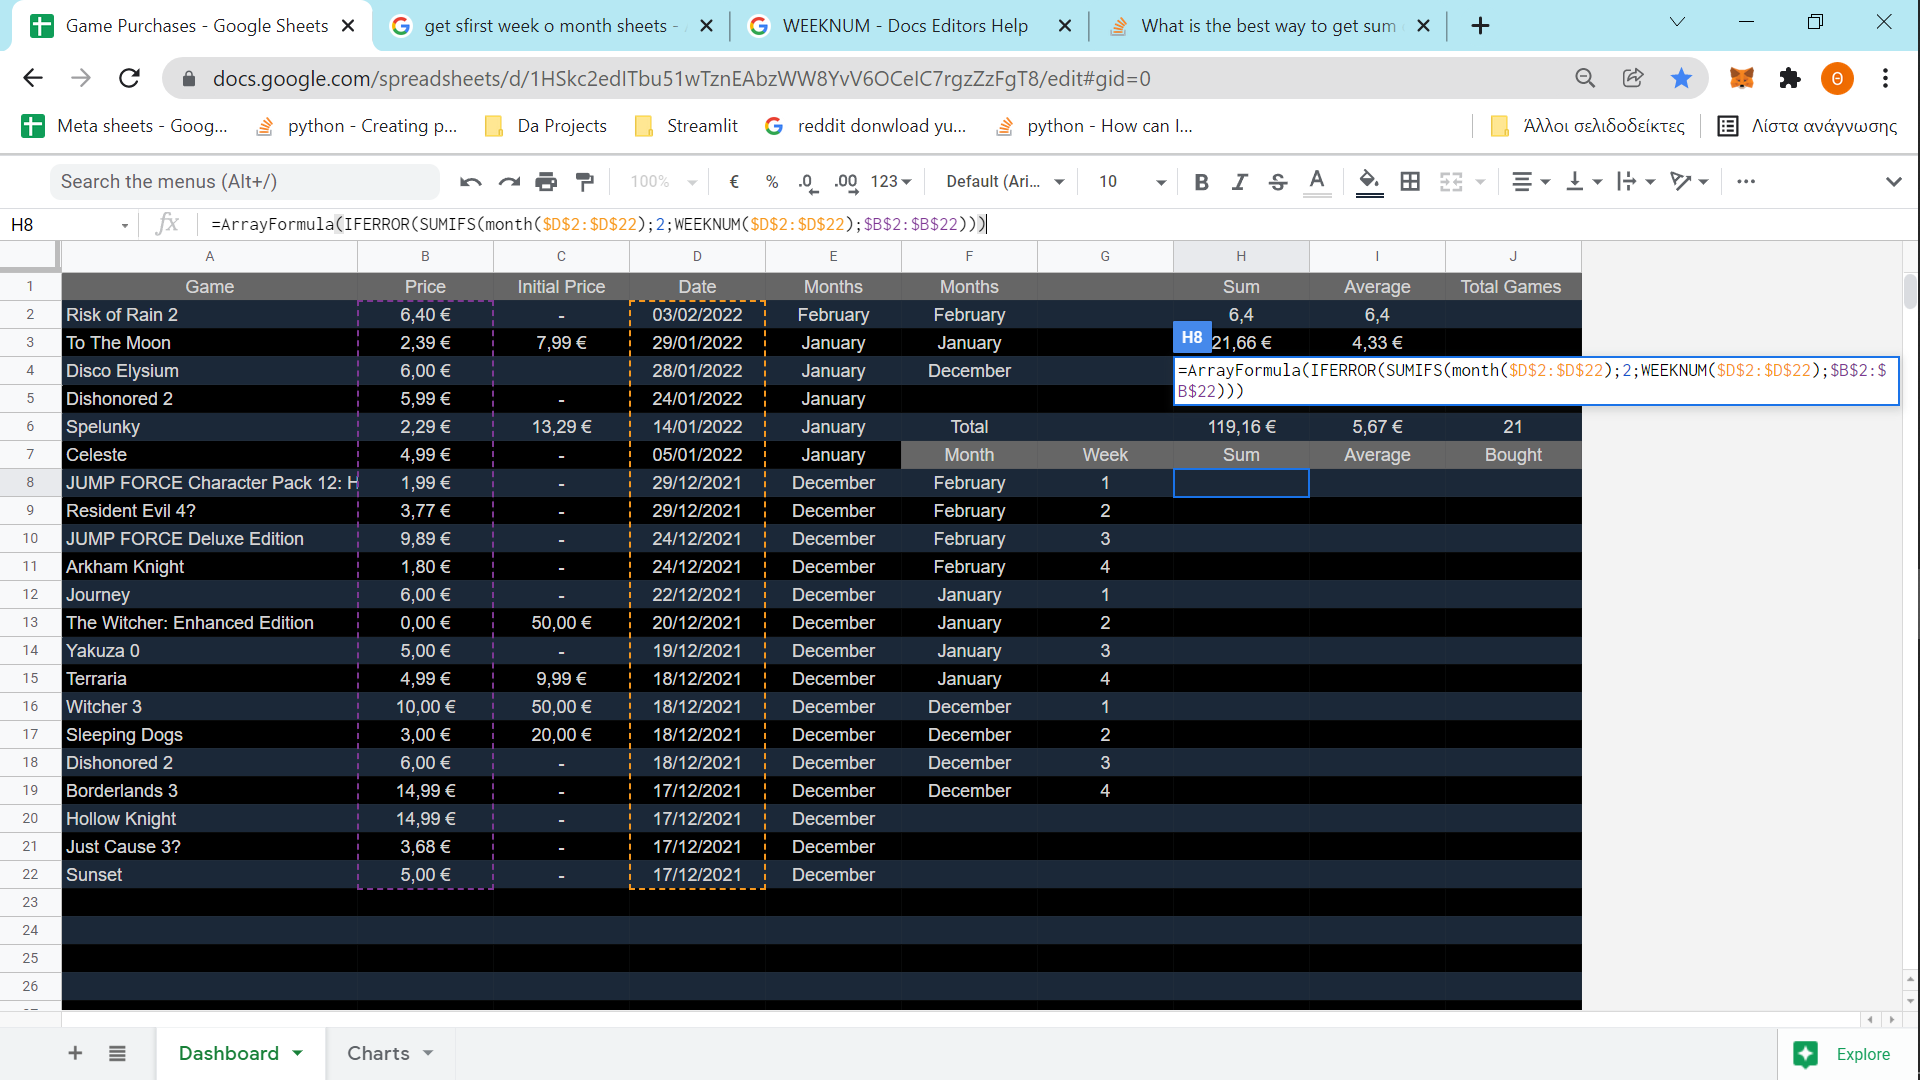Select the Paint format tool
The image size is (1920, 1080).
[585, 182]
